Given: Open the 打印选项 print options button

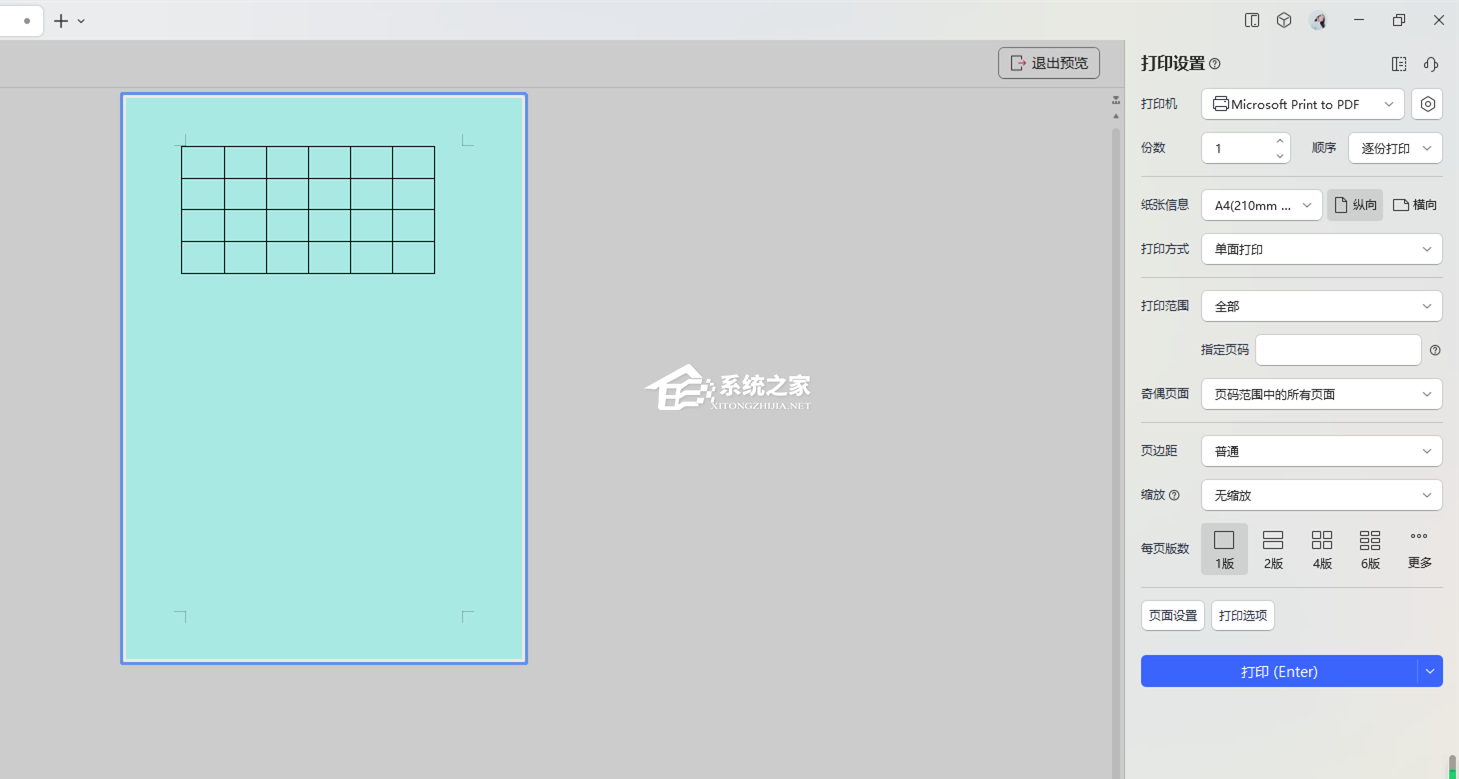Looking at the screenshot, I should click(x=1243, y=615).
